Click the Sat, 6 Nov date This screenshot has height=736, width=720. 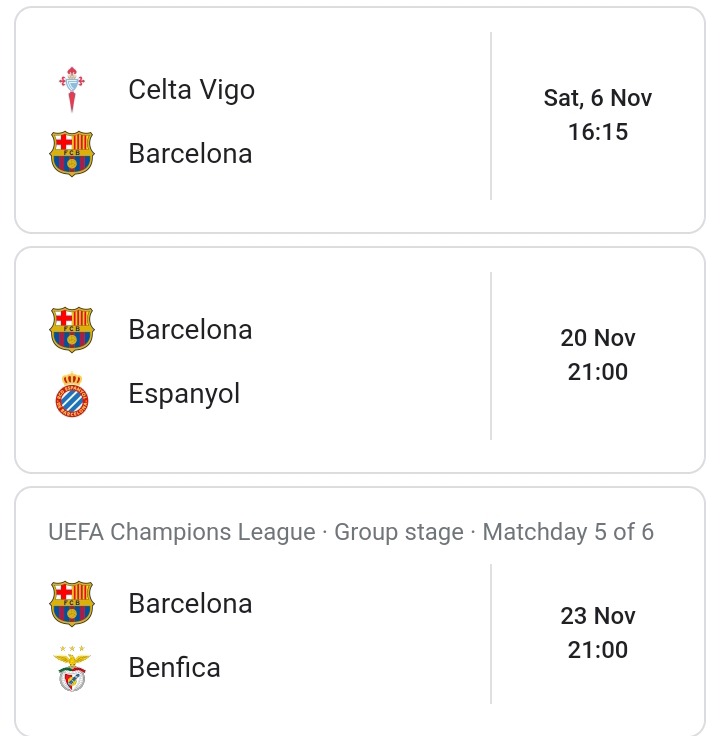pos(597,99)
